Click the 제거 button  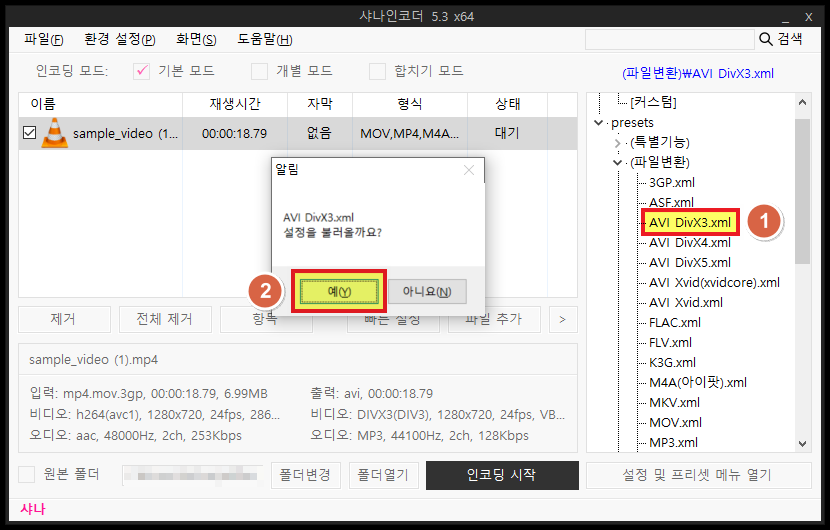click(64, 319)
